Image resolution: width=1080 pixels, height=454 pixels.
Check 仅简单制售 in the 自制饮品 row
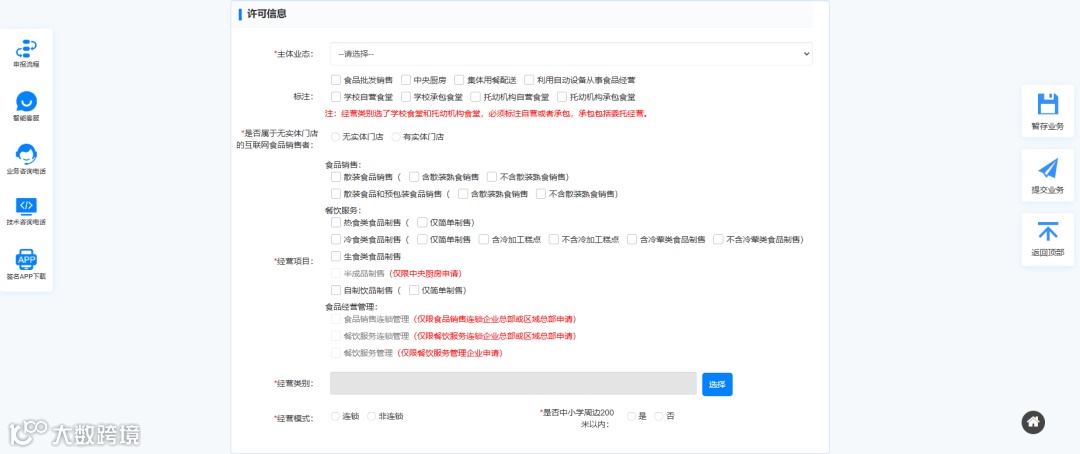[x=414, y=291]
